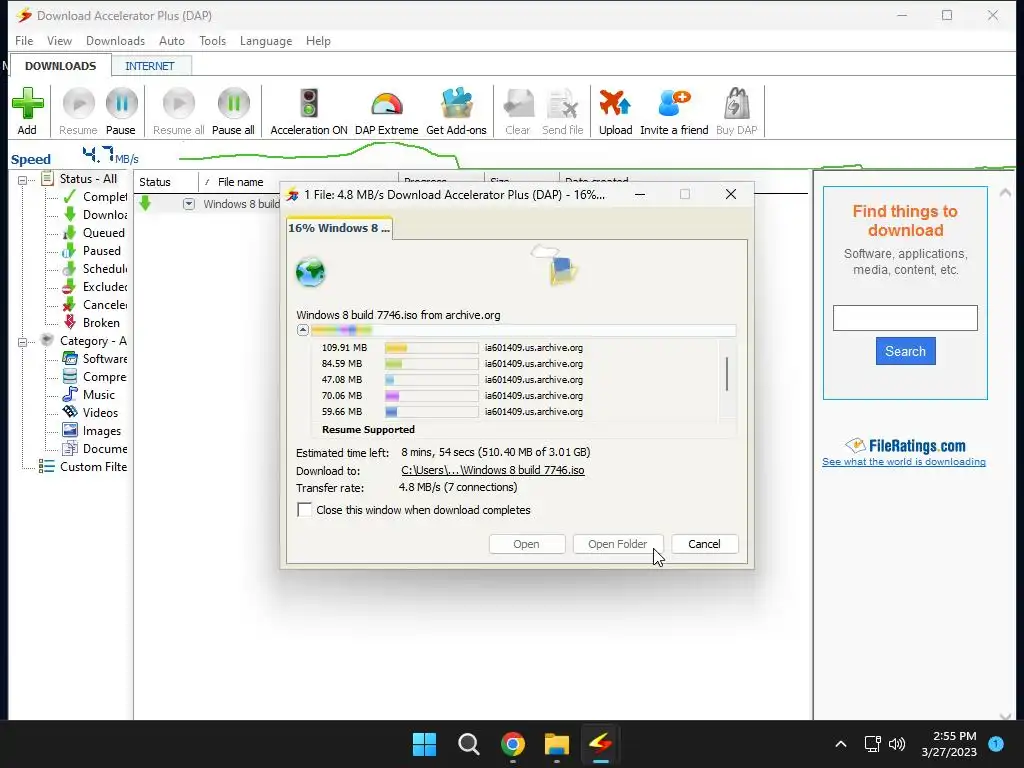The image size is (1024, 768).
Task: Click the Open button in download dialog
Action: pyautogui.click(x=526, y=544)
